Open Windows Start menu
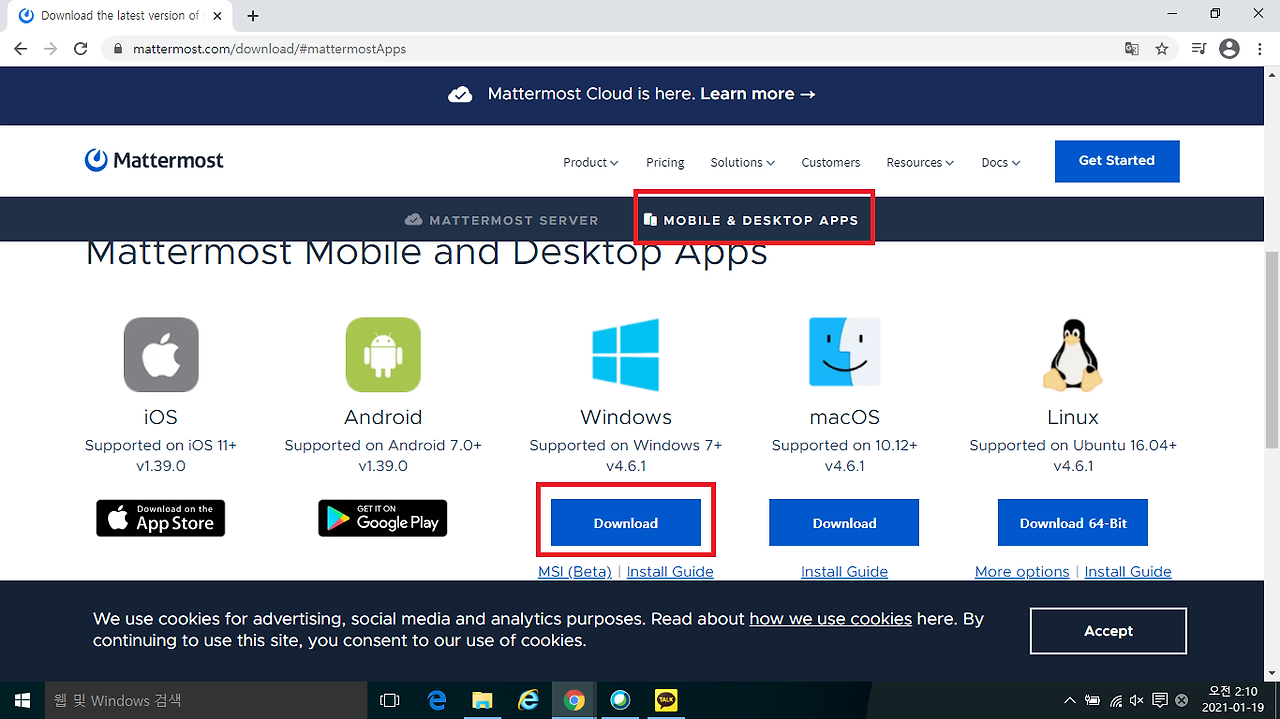This screenshot has height=719, width=1280. (21, 701)
